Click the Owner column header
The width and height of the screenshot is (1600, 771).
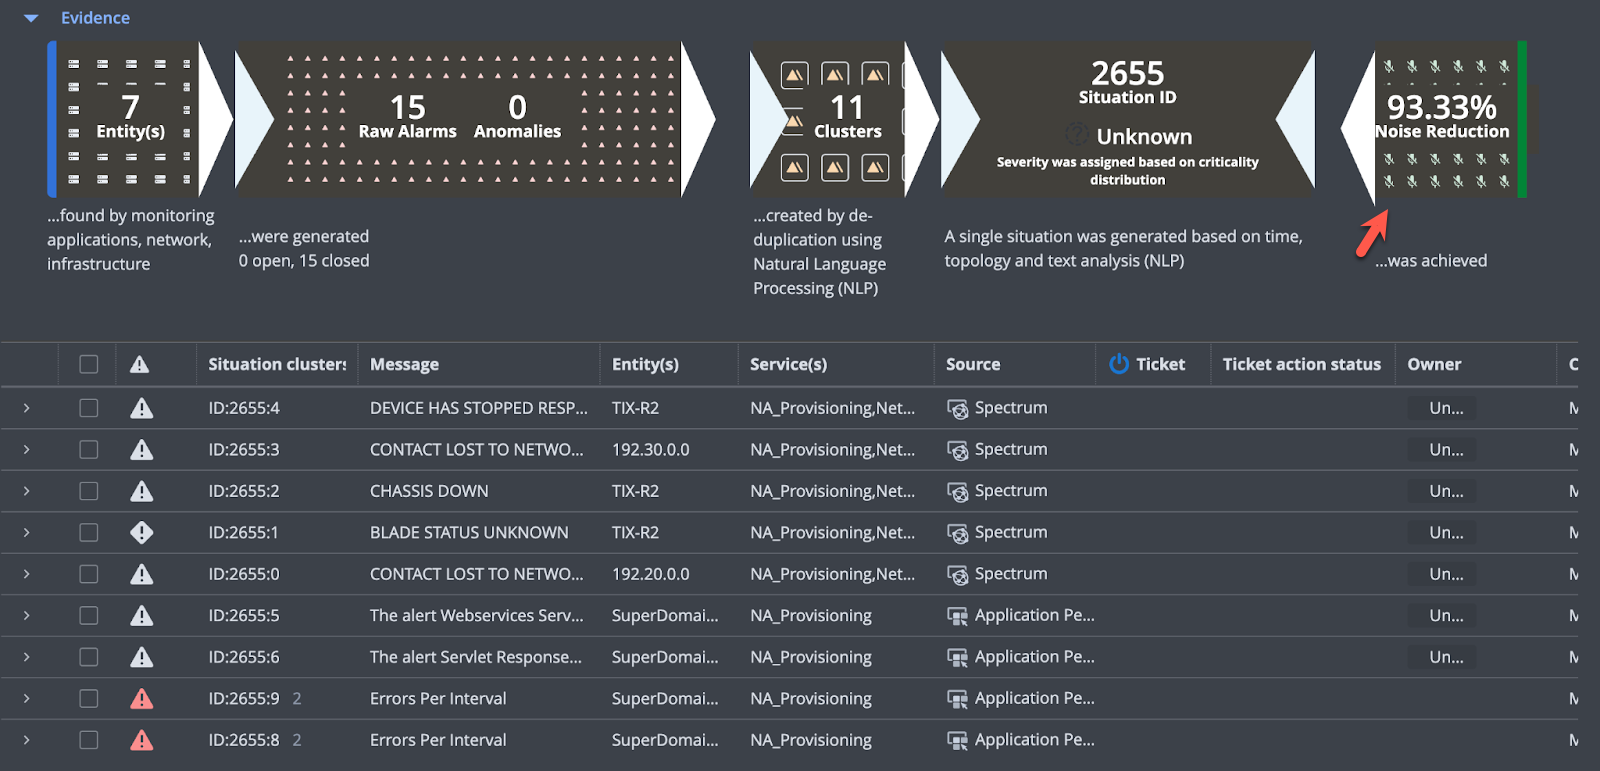click(x=1434, y=364)
